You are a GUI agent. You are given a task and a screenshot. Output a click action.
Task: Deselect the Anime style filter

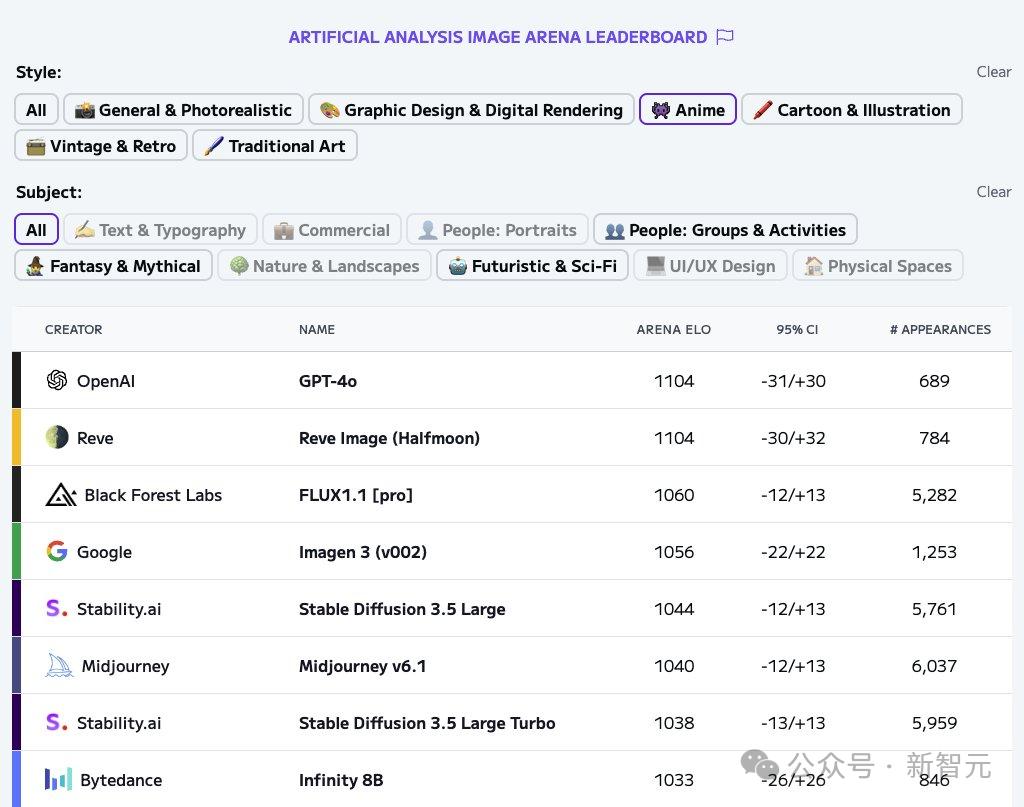[x=688, y=110]
